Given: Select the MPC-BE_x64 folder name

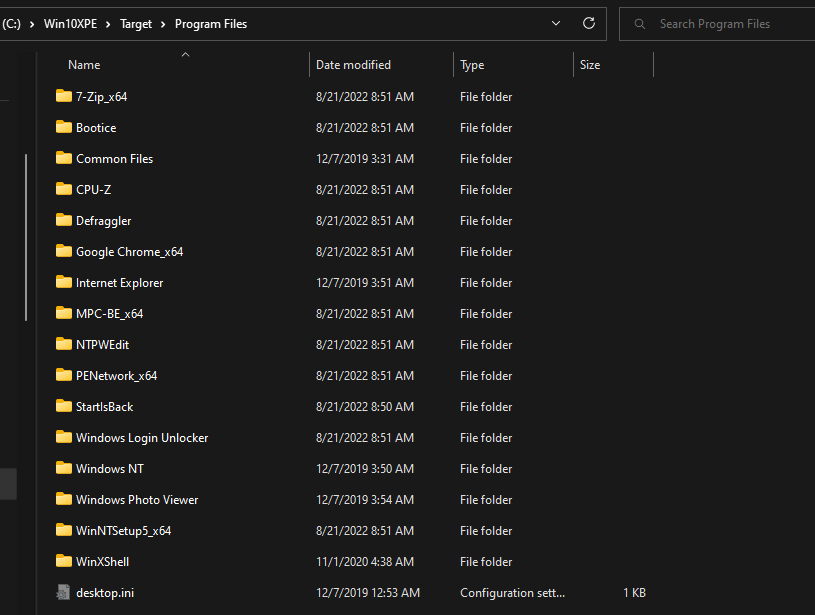Looking at the screenshot, I should [x=109, y=313].
